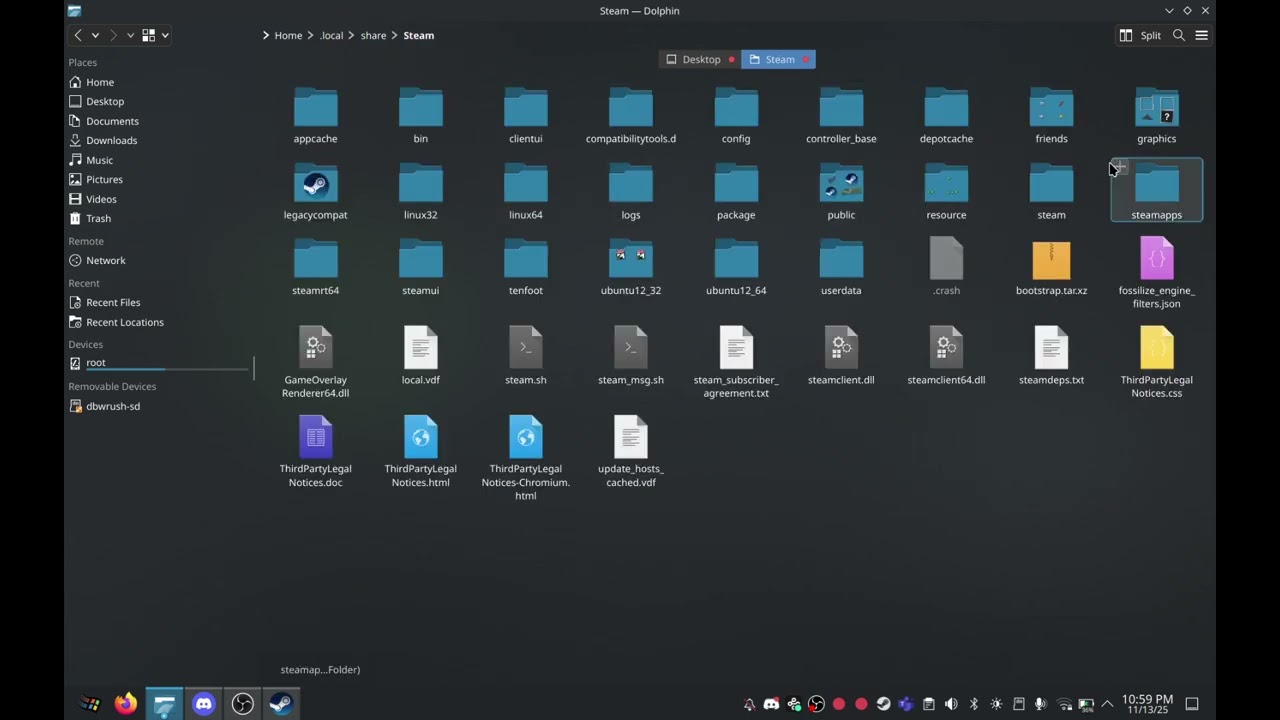1280x720 pixels.
Task: Close the Desktop tab via red dot
Action: tap(731, 59)
